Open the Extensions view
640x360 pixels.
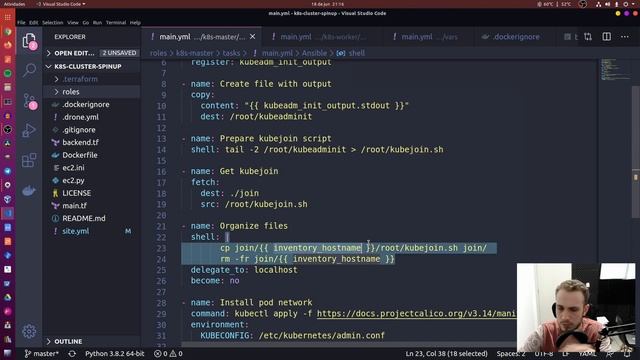29,160
